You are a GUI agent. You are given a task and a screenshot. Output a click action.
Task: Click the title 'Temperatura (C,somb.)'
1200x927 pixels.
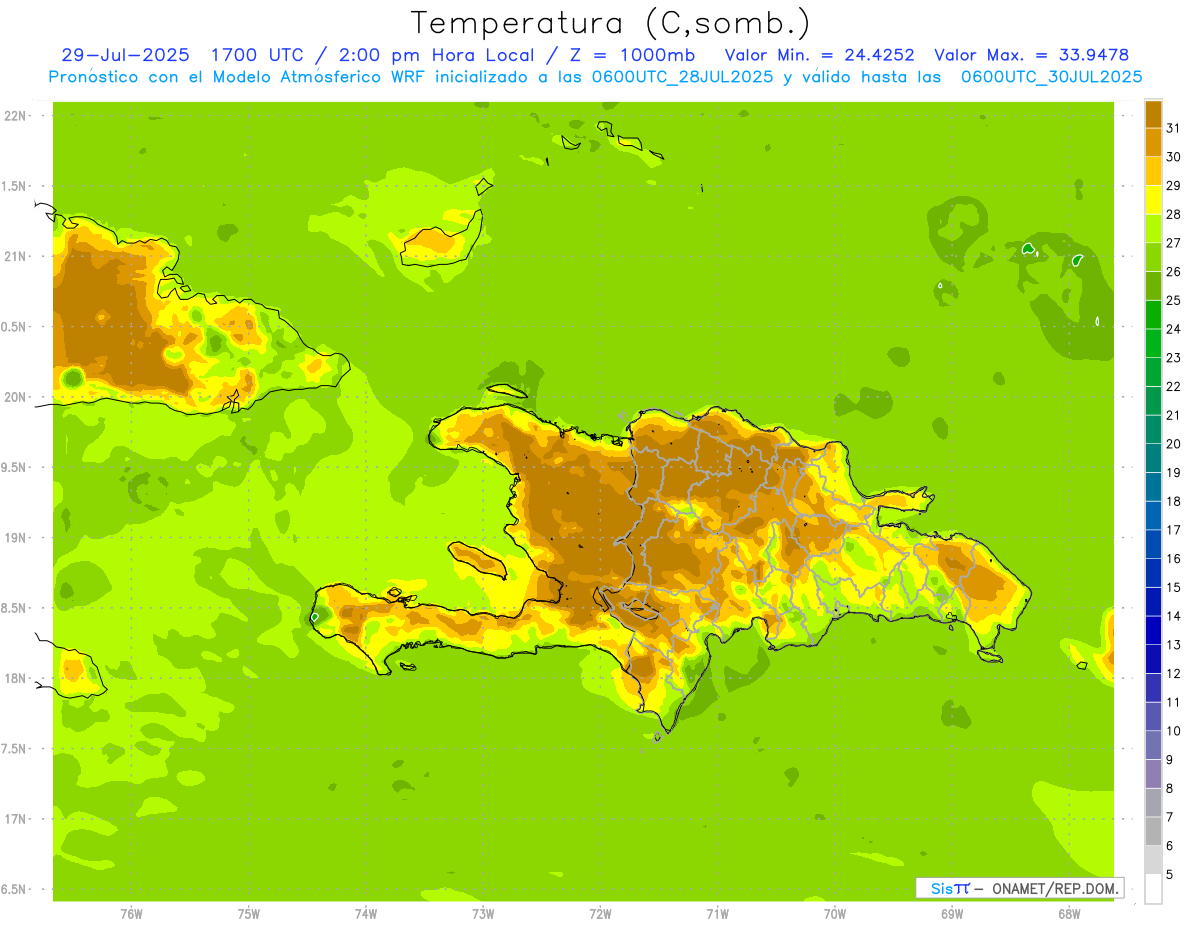(x=609, y=23)
